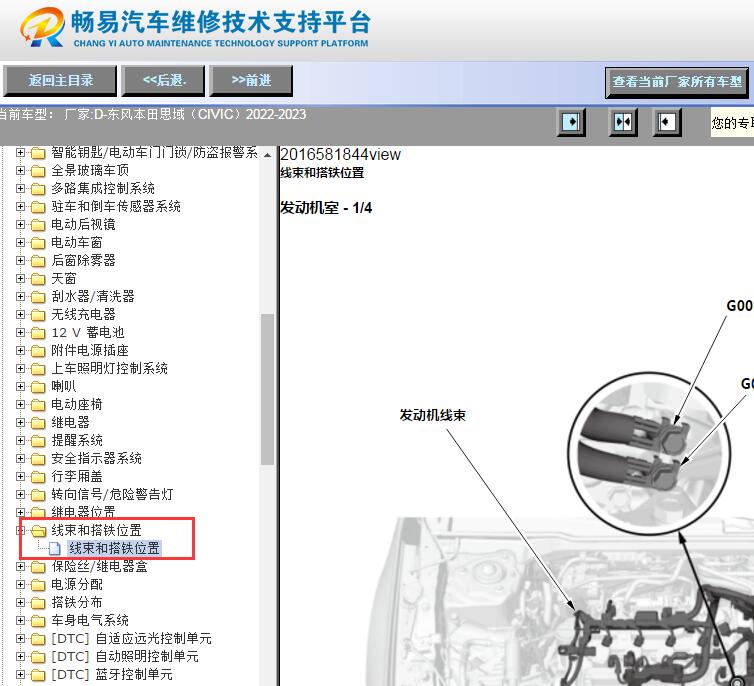
Task: Click the 返回主目录 button
Action: tap(60, 81)
